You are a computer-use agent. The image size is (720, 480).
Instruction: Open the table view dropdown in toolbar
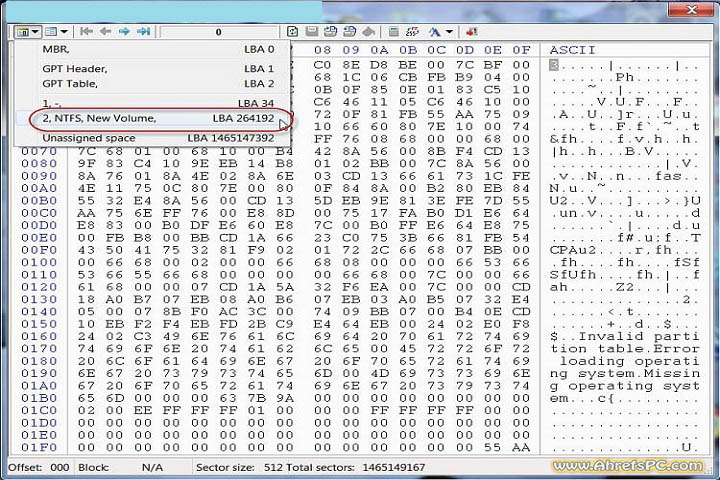pyautogui.click(x=57, y=32)
